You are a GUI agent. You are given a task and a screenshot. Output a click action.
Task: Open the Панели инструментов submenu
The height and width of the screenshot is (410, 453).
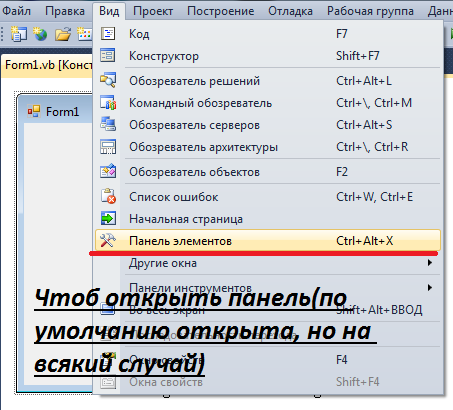[x=268, y=287]
